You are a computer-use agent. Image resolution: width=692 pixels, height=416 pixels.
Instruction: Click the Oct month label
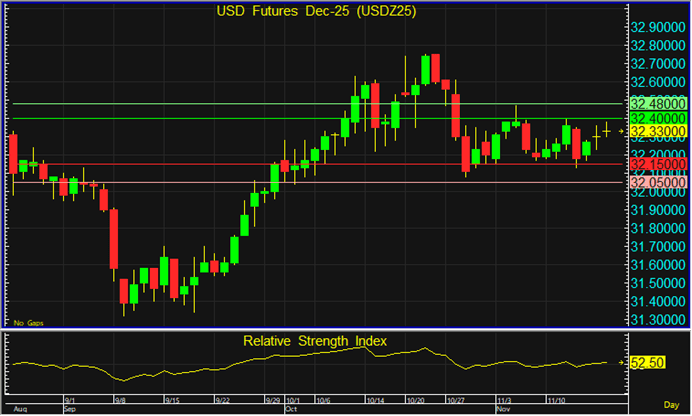291,410
